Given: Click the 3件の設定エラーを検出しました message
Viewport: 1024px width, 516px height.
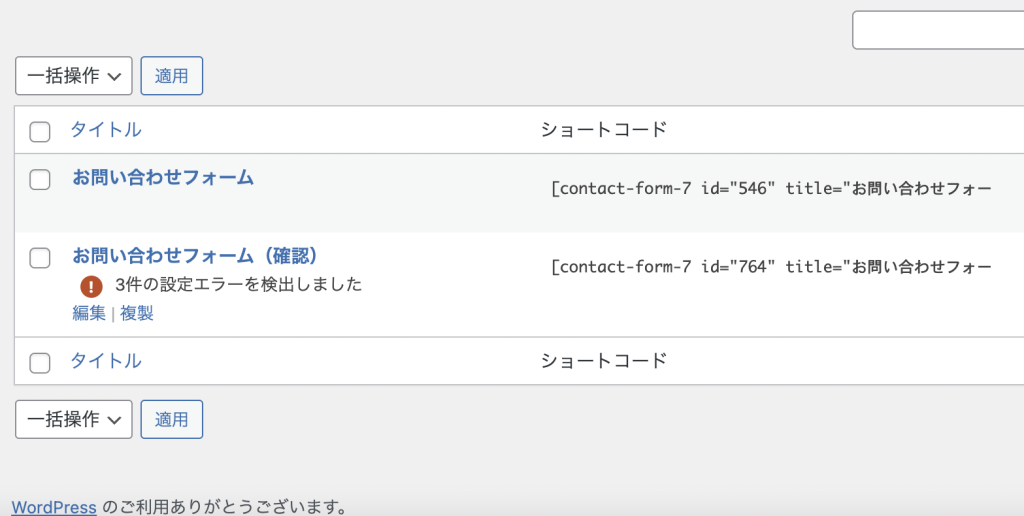Looking at the screenshot, I should pyautogui.click(x=238, y=285).
